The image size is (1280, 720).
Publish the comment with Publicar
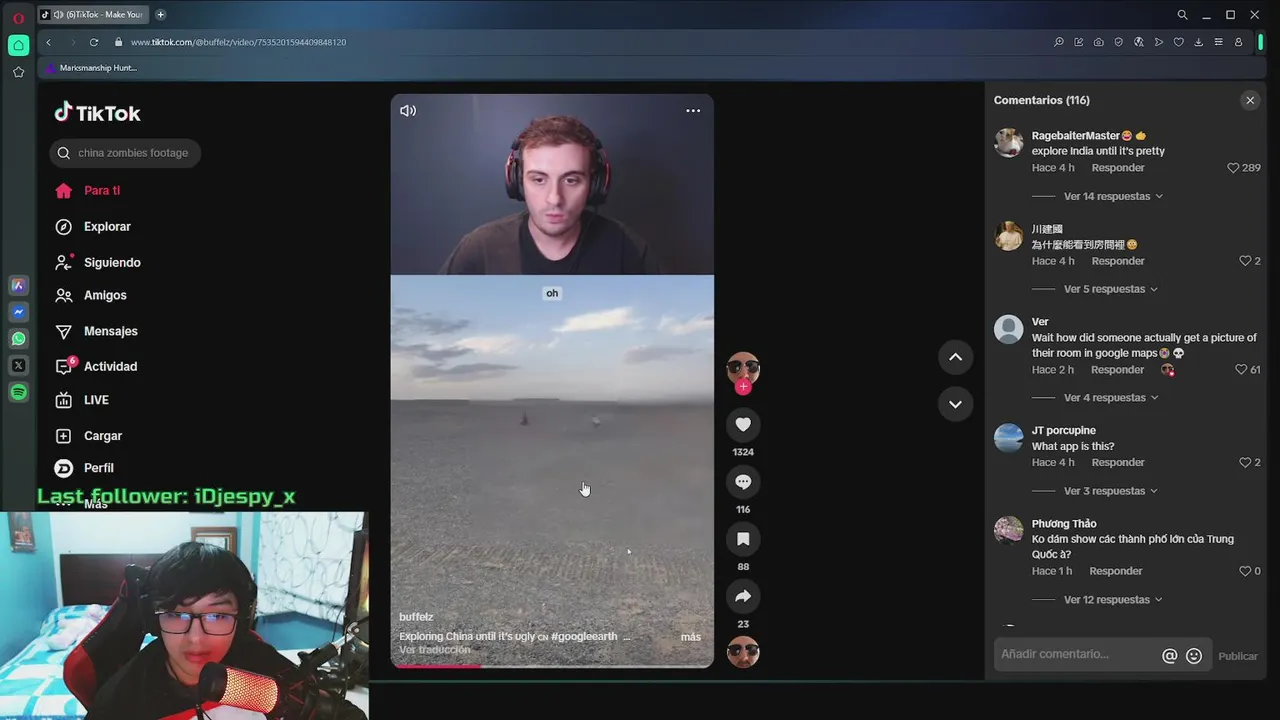pyautogui.click(x=1238, y=657)
